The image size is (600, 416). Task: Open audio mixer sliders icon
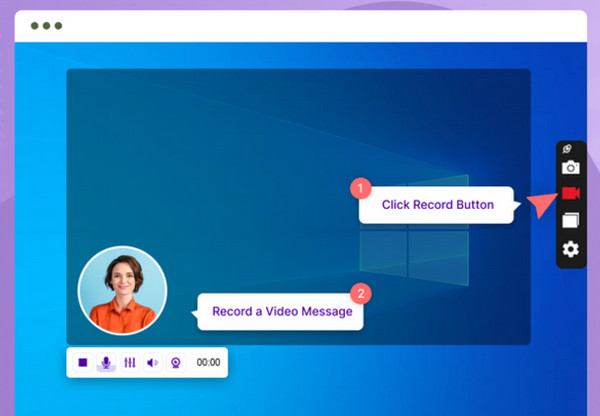130,362
